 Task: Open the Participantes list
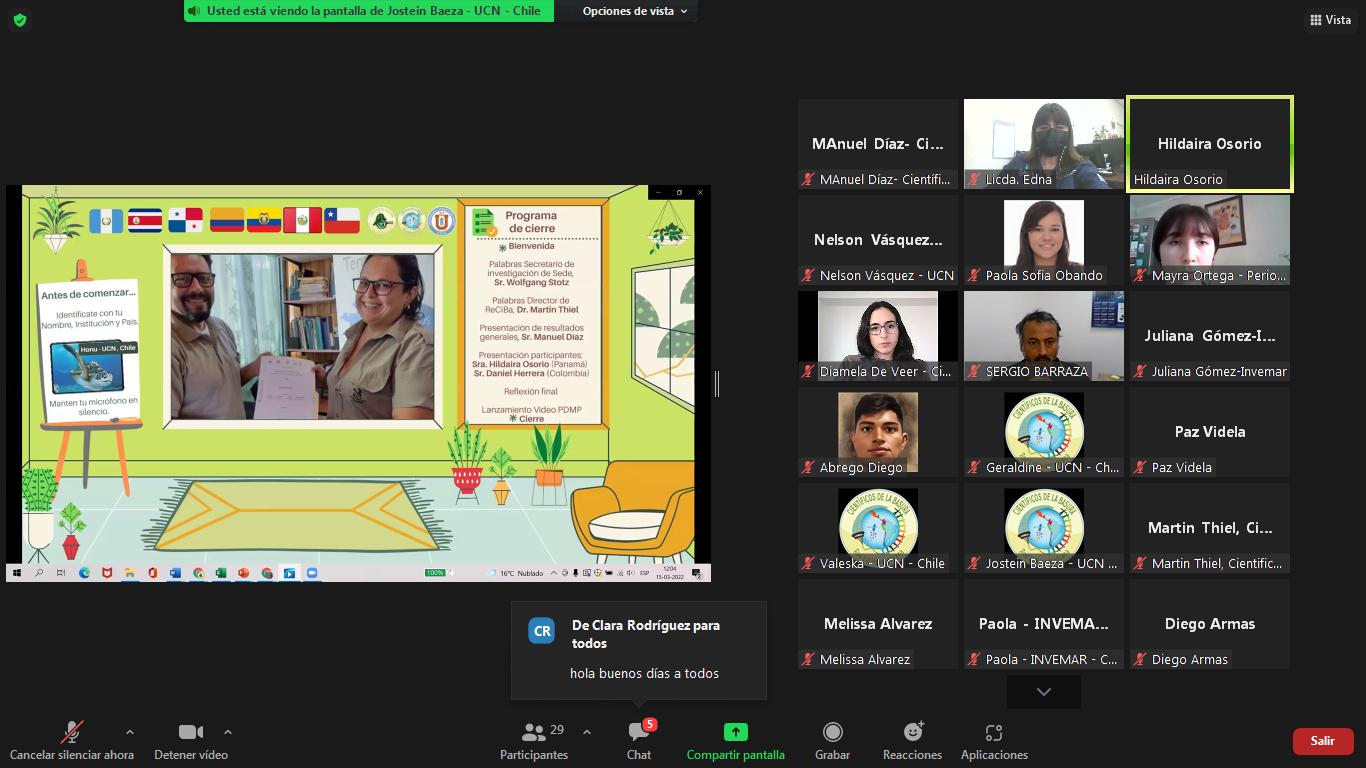(534, 739)
